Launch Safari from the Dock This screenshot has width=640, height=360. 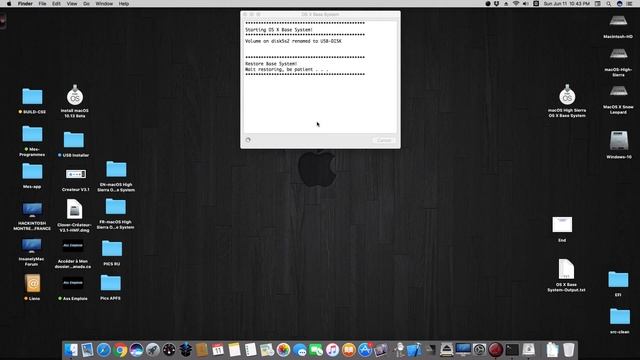pyautogui.click(x=104, y=350)
